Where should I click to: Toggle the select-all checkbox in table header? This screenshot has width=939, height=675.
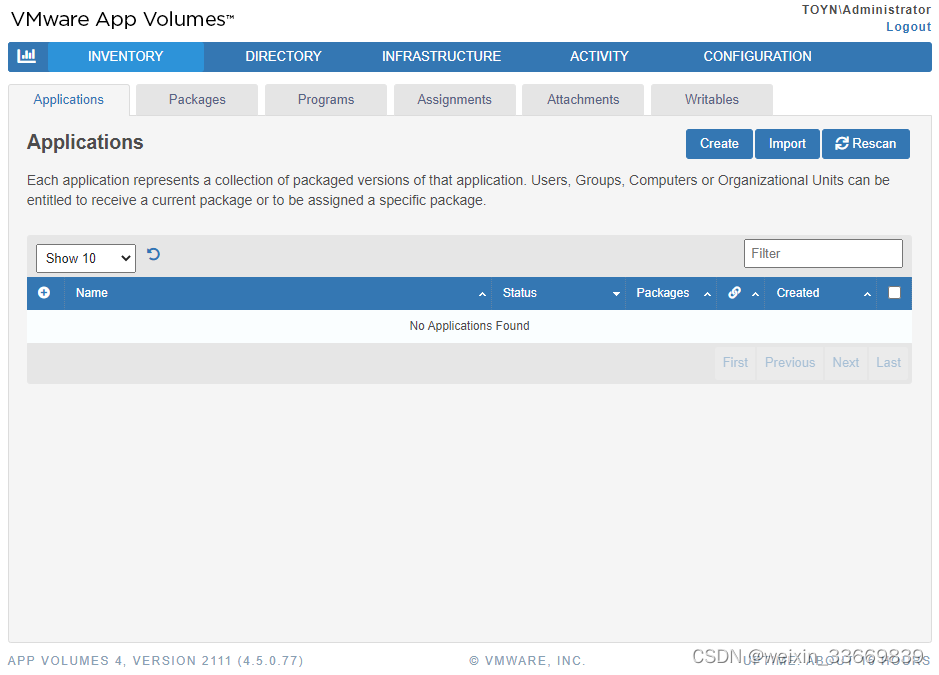pyautogui.click(x=894, y=292)
